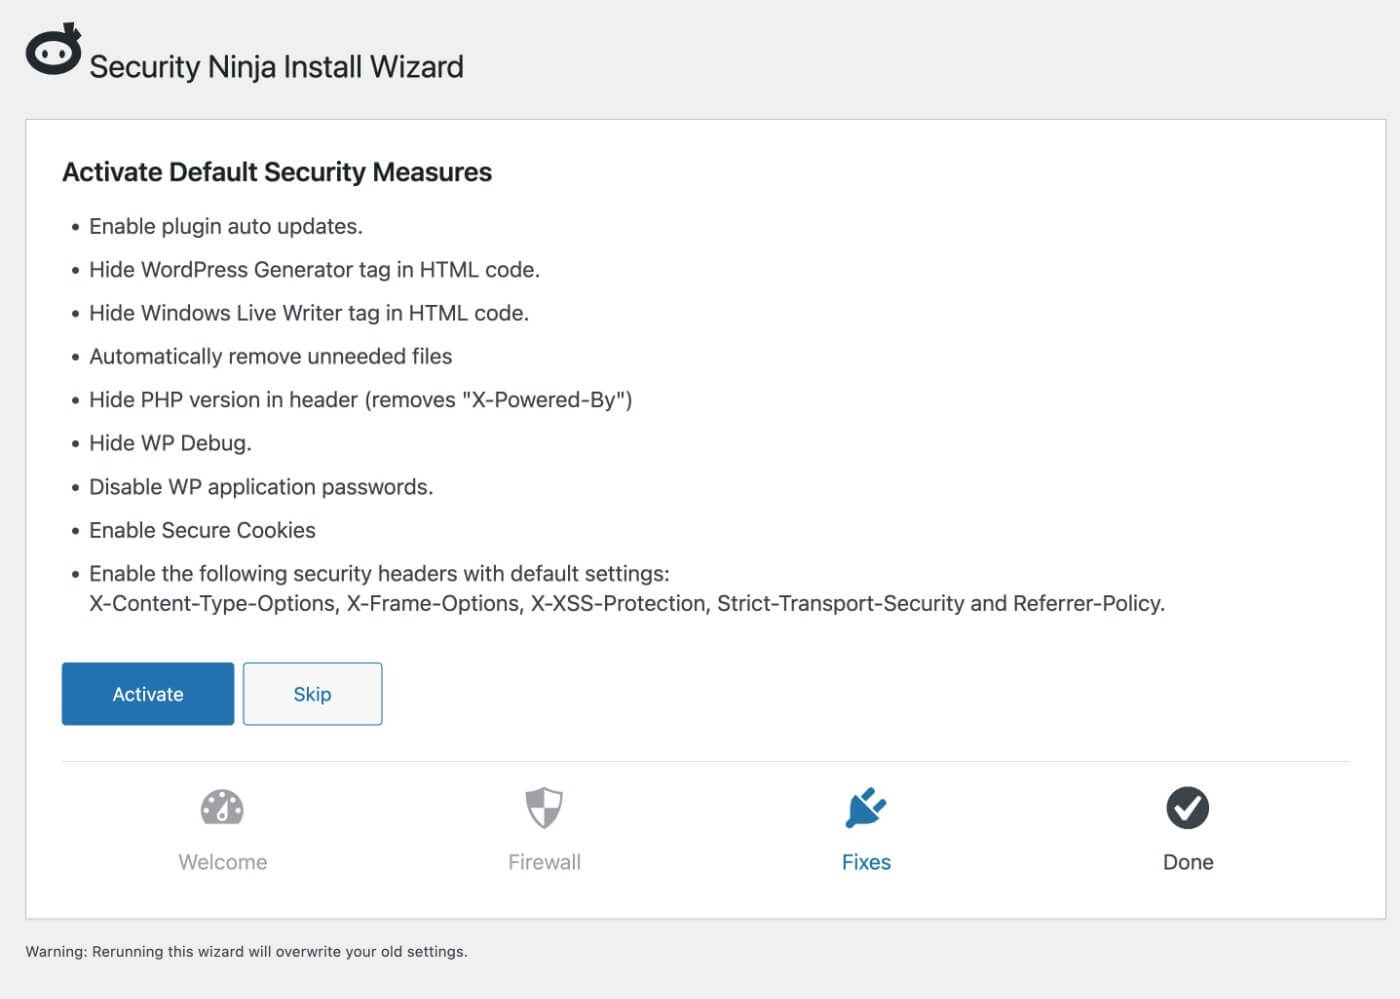
Task: Select the Fixes step label
Action: (866, 862)
